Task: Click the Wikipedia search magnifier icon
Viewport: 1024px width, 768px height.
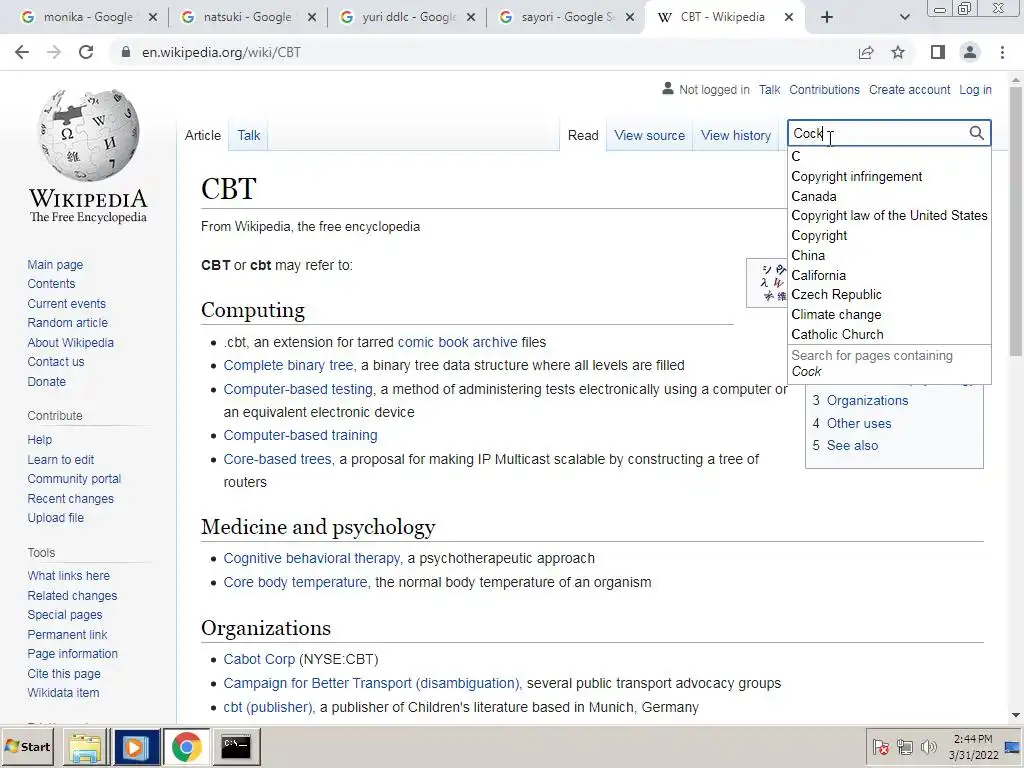Action: (976, 133)
